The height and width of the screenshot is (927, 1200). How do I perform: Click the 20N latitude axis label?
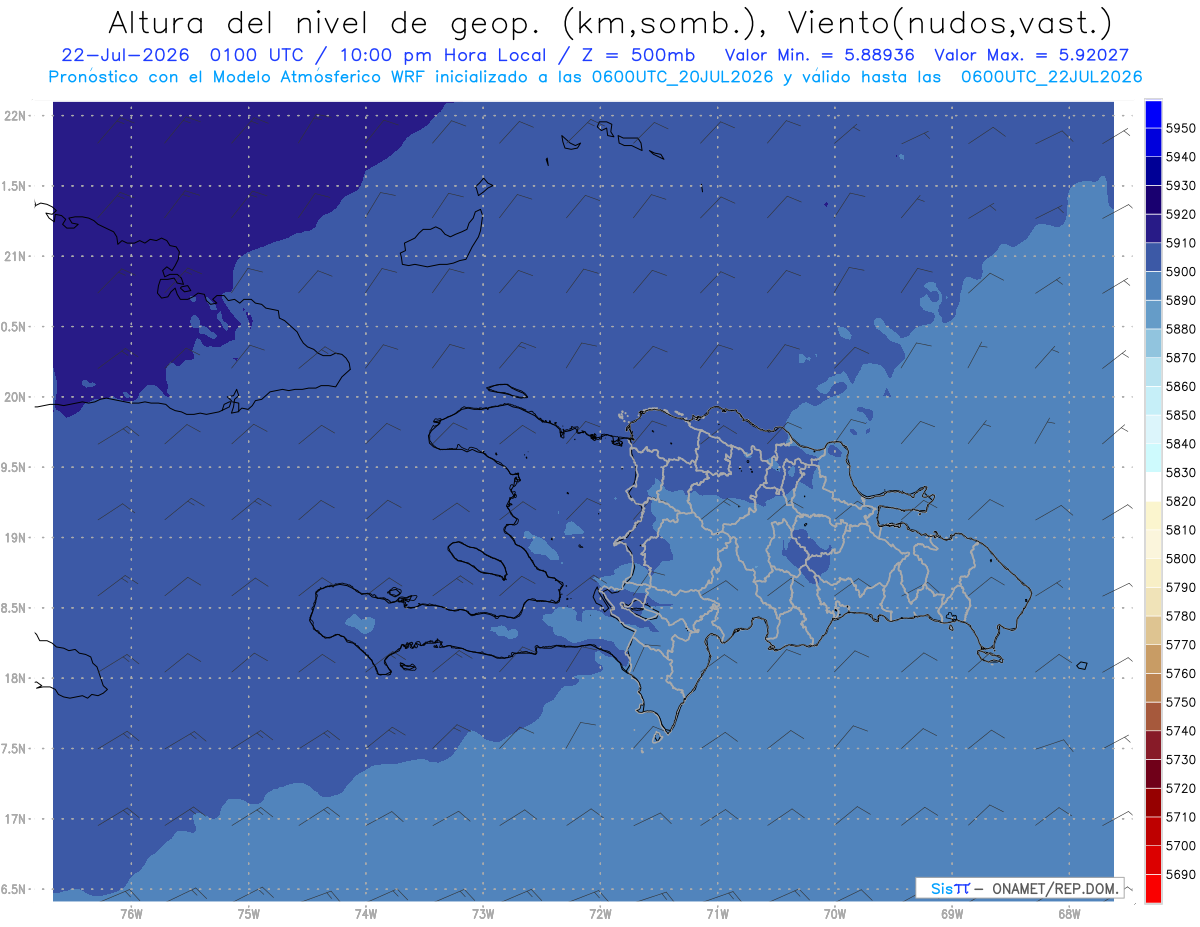14,397
